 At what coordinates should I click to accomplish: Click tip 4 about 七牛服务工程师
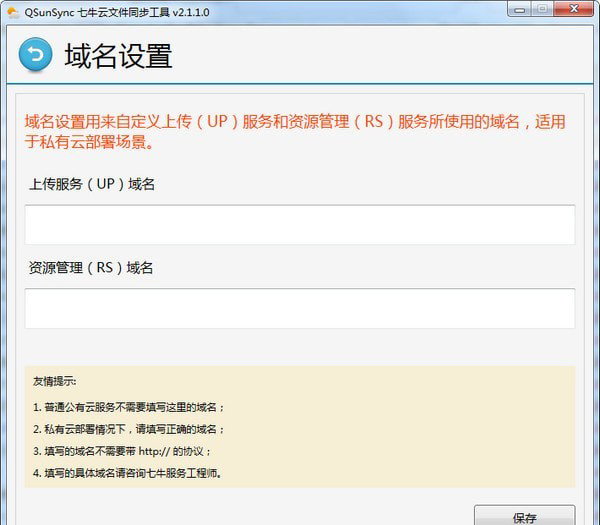tap(127, 473)
